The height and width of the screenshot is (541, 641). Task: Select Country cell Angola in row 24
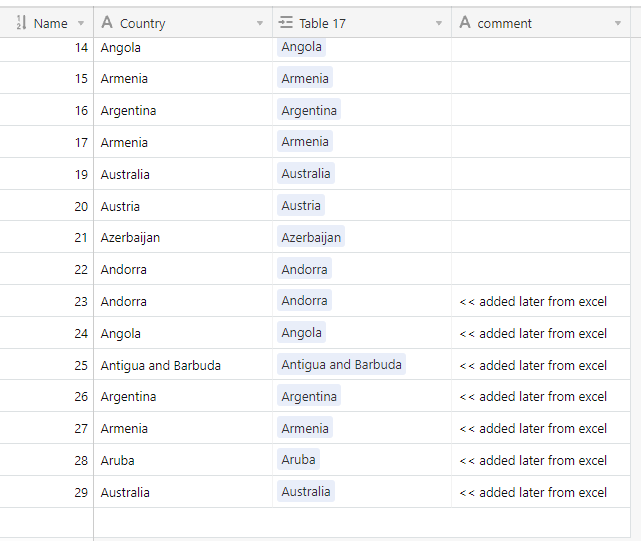(183, 332)
